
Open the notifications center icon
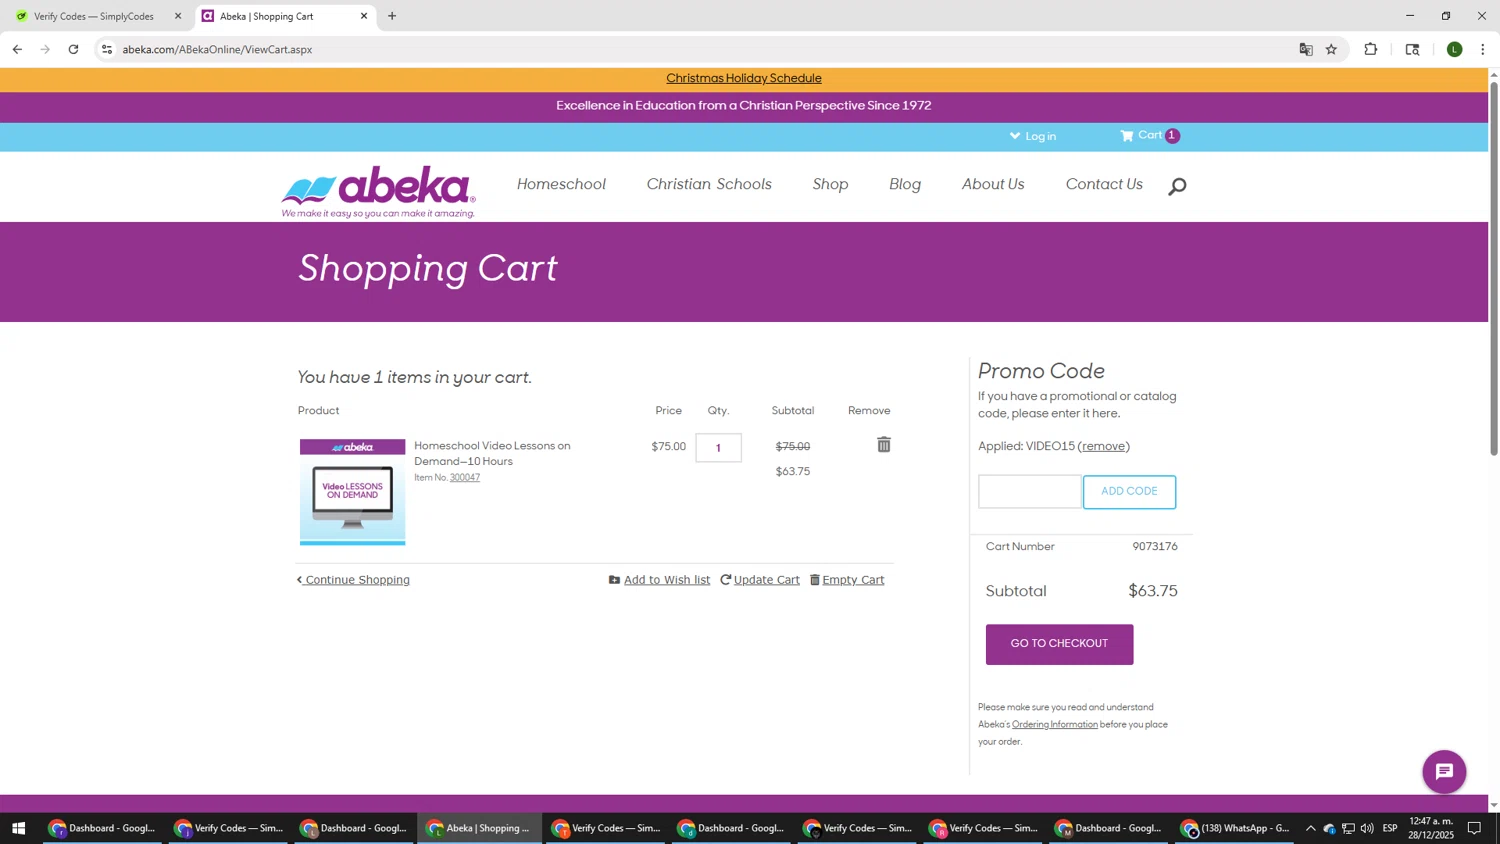click(1474, 828)
